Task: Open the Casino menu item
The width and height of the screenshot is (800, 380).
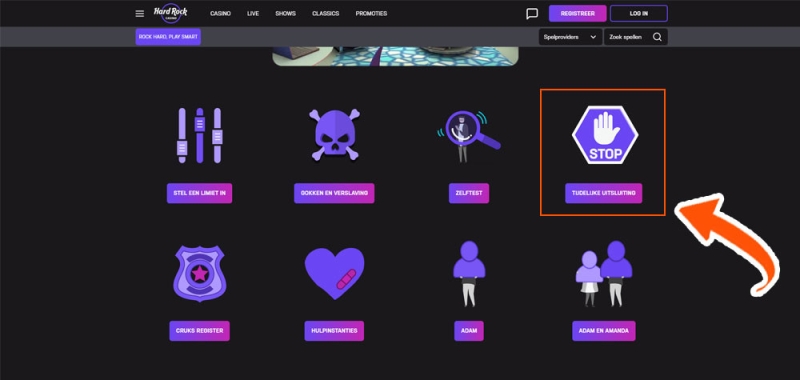Action: 220,14
